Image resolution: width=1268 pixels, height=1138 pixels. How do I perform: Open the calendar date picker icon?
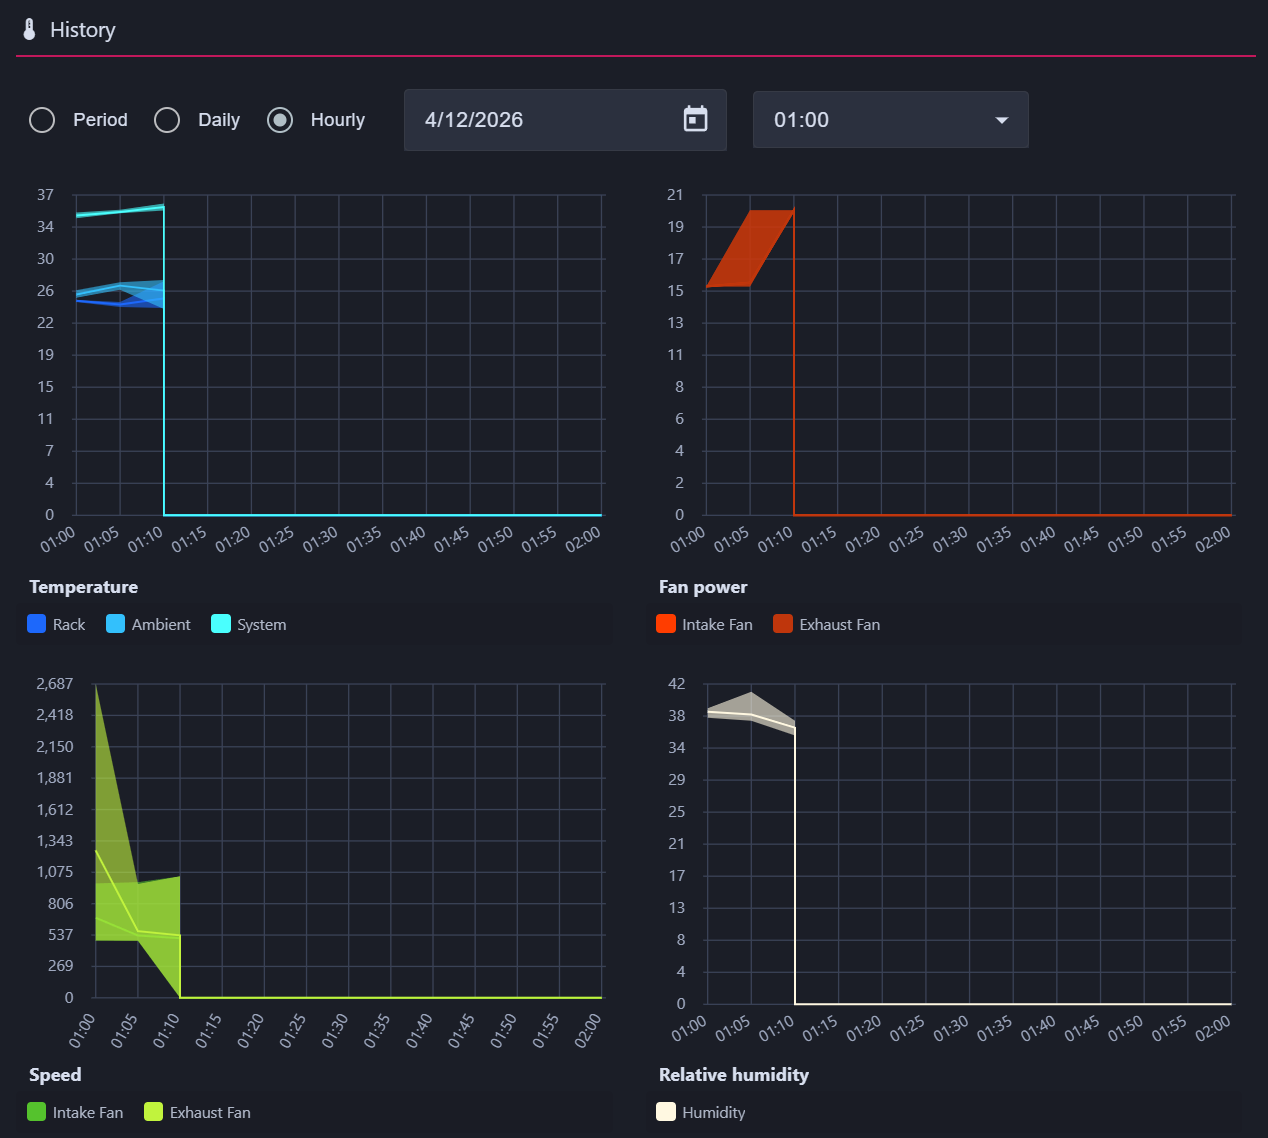pos(695,119)
